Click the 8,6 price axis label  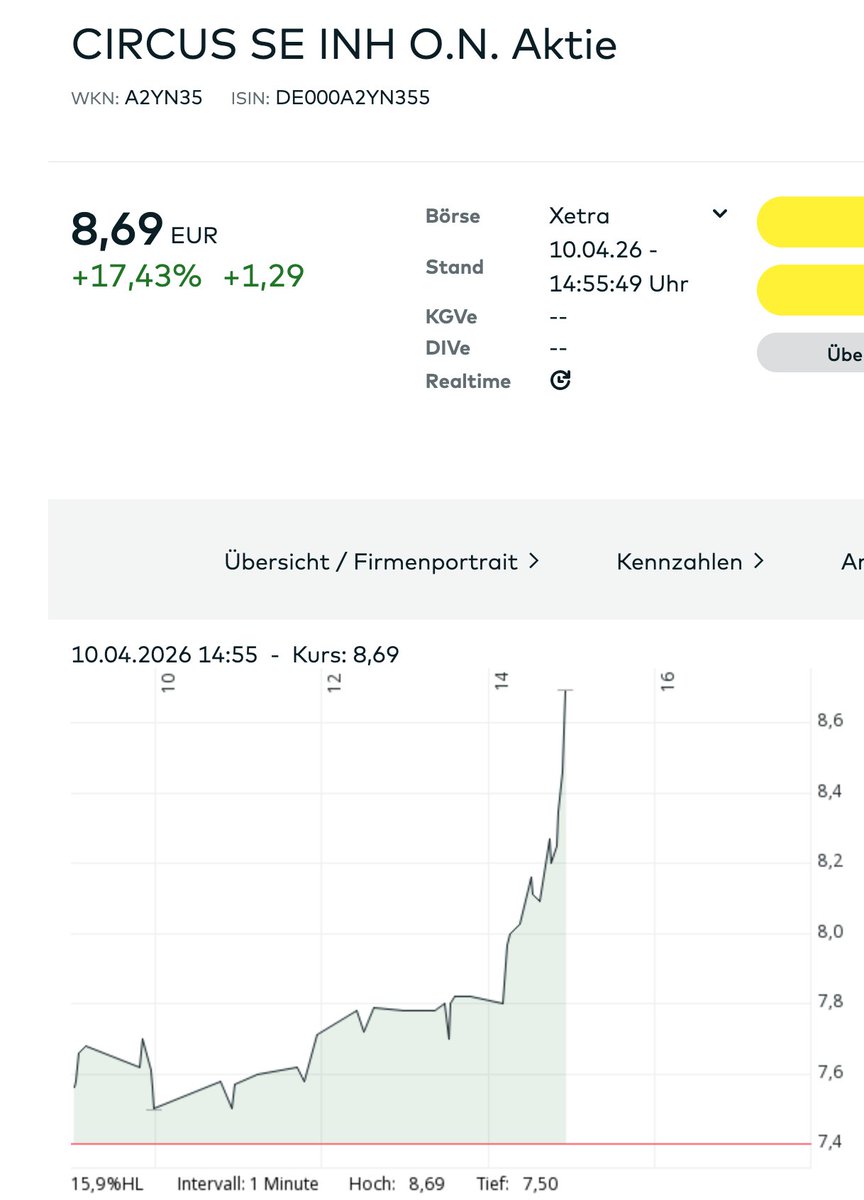(830, 721)
